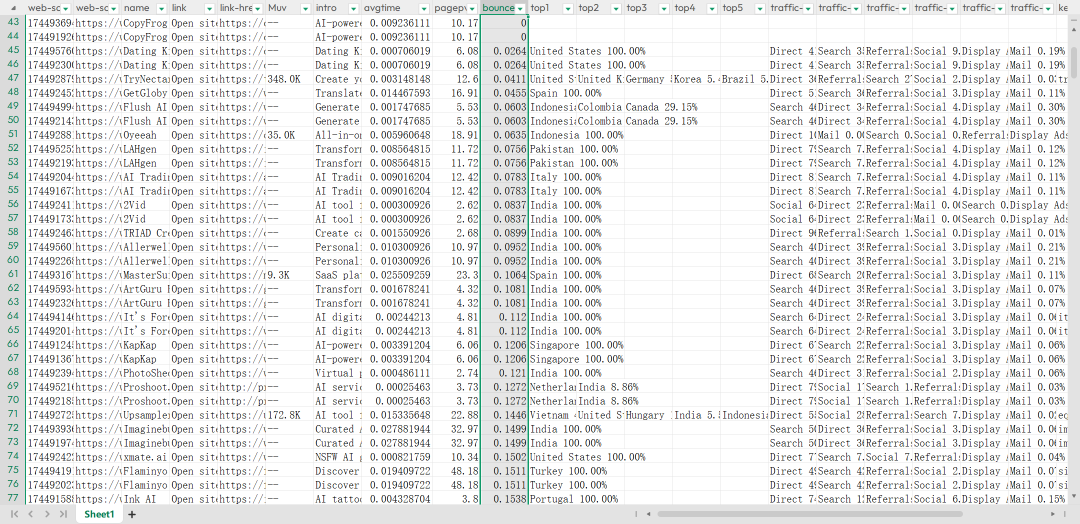The width and height of the screenshot is (1080, 524).
Task: Open Sheet1 tab
Action: (x=99, y=514)
